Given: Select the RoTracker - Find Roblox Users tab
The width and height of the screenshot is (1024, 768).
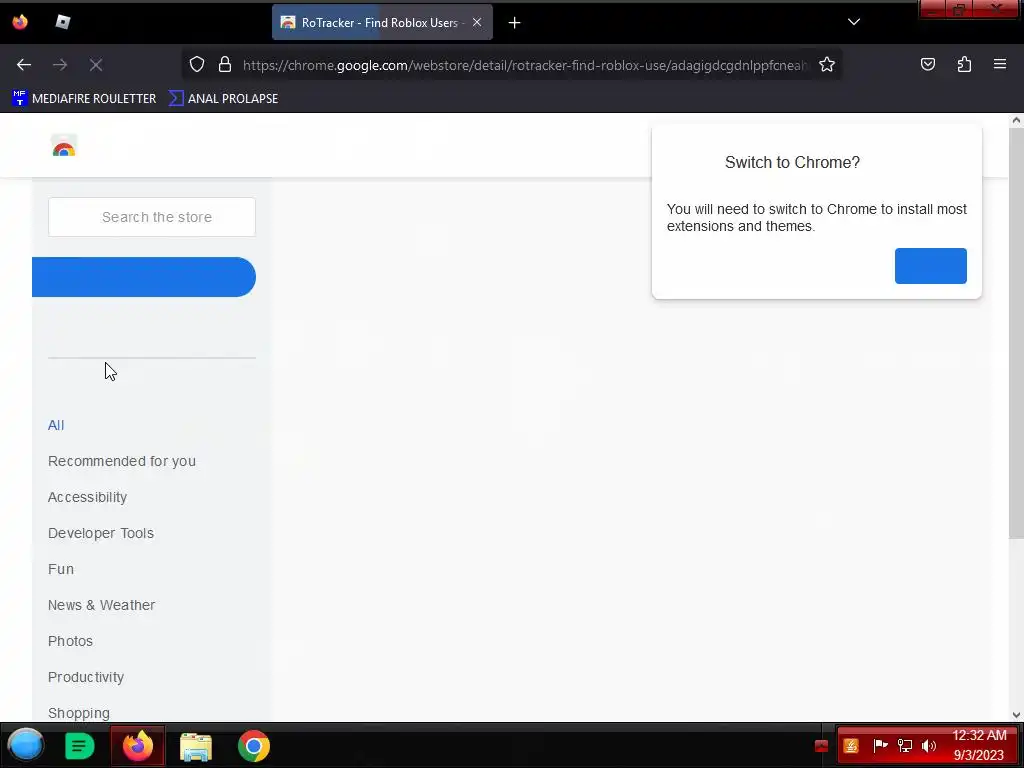Looking at the screenshot, I should (382, 22).
